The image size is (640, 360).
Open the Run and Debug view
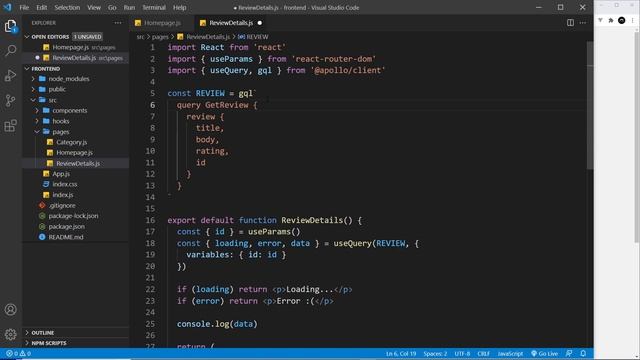tap(11, 76)
